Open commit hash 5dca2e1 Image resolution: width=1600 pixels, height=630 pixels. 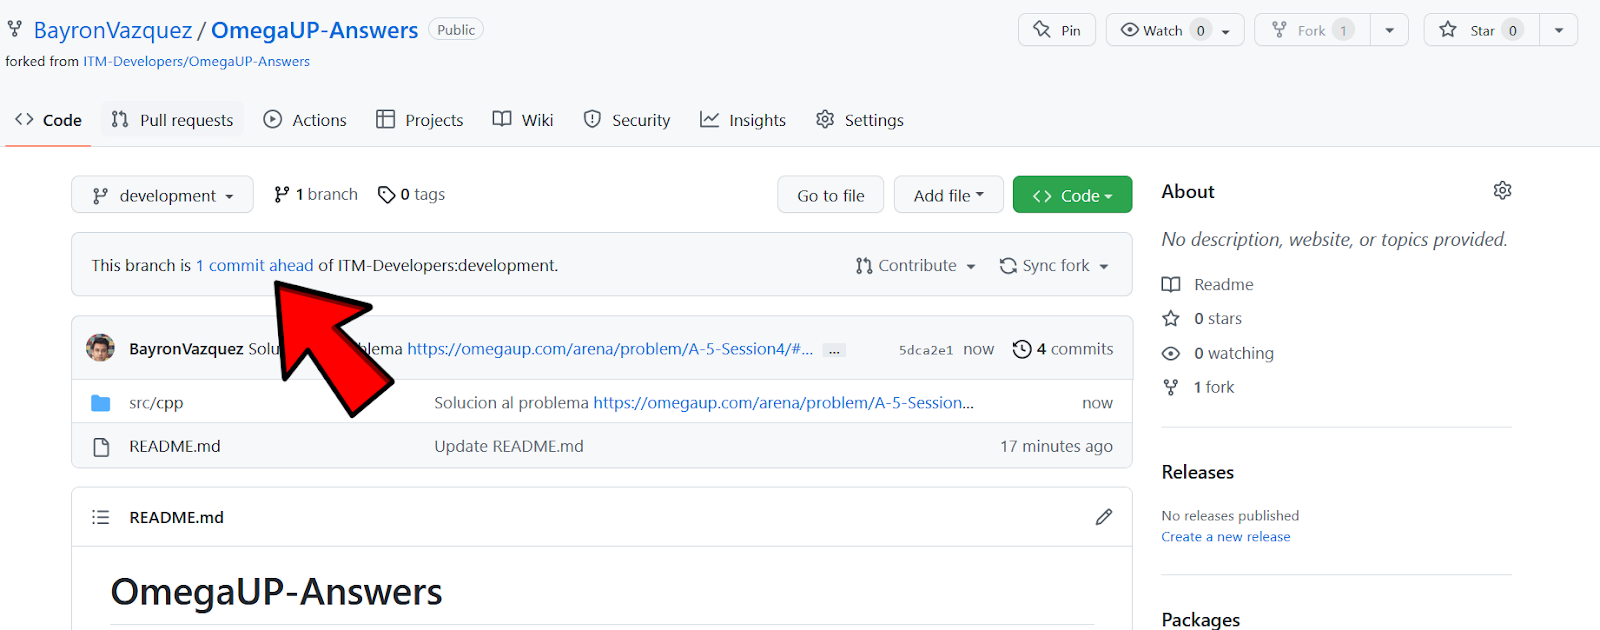coord(926,350)
